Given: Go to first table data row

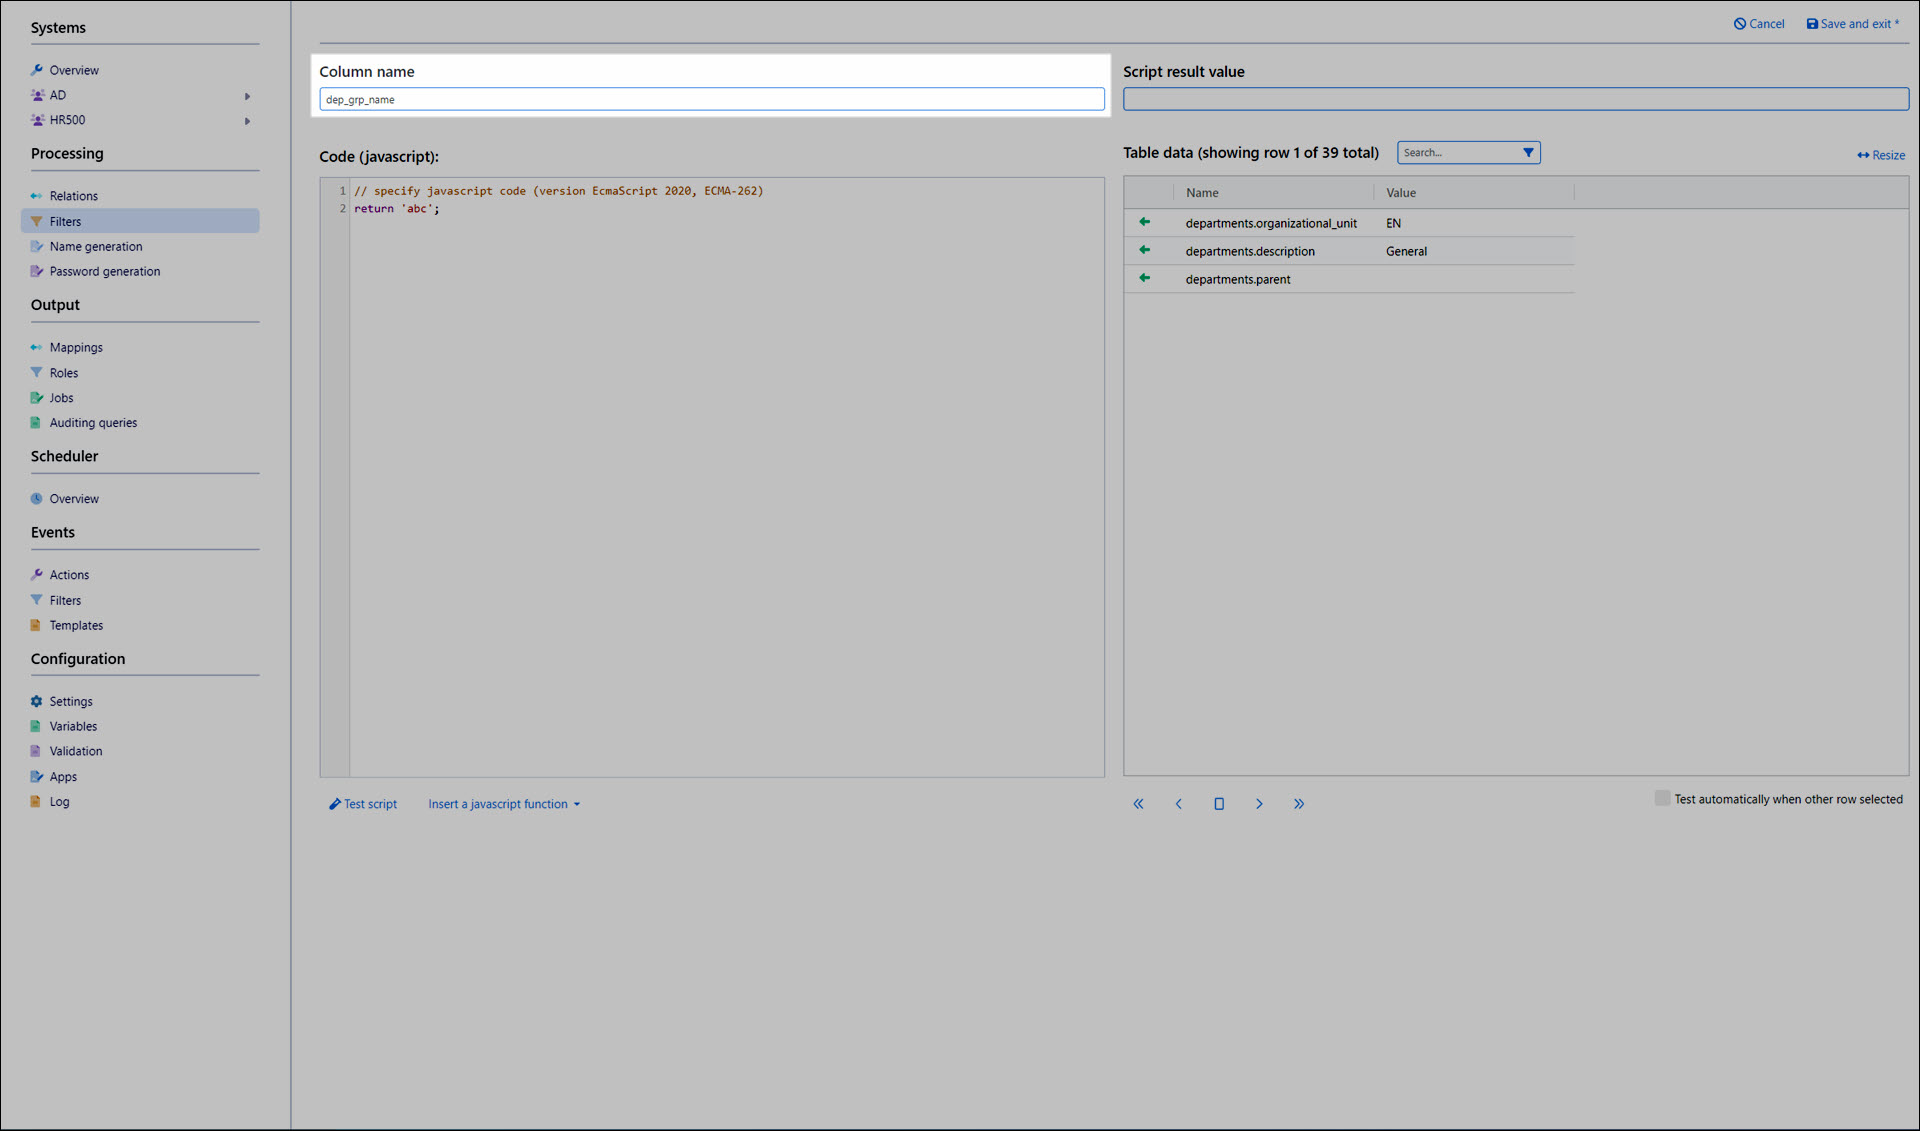Looking at the screenshot, I should (x=1138, y=804).
